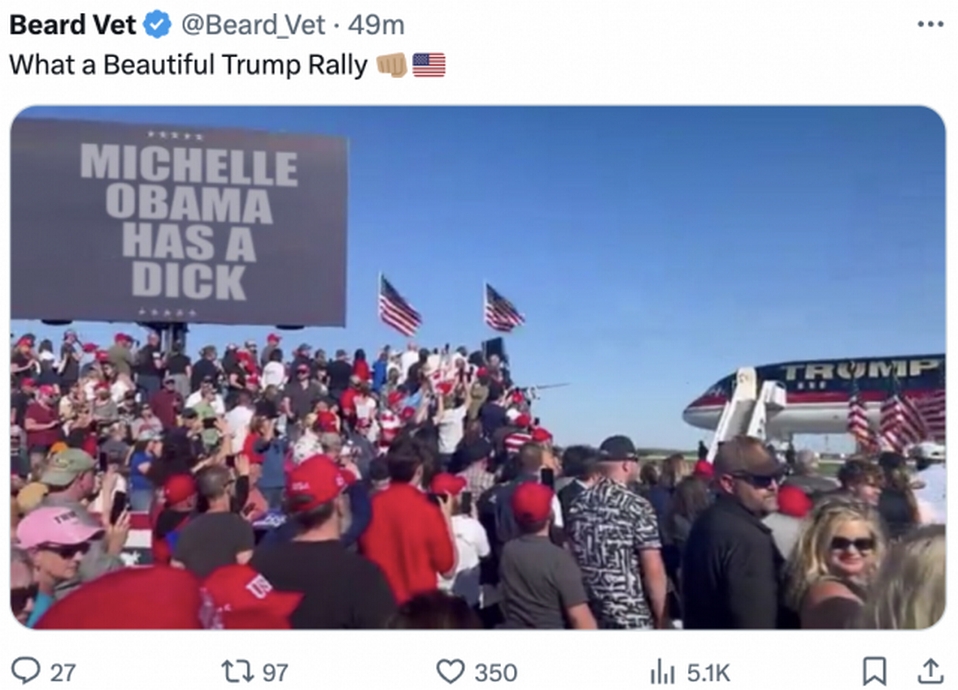The width and height of the screenshot is (958, 690).
Task: Click the blue verified checkmark badge
Action: coord(157,25)
